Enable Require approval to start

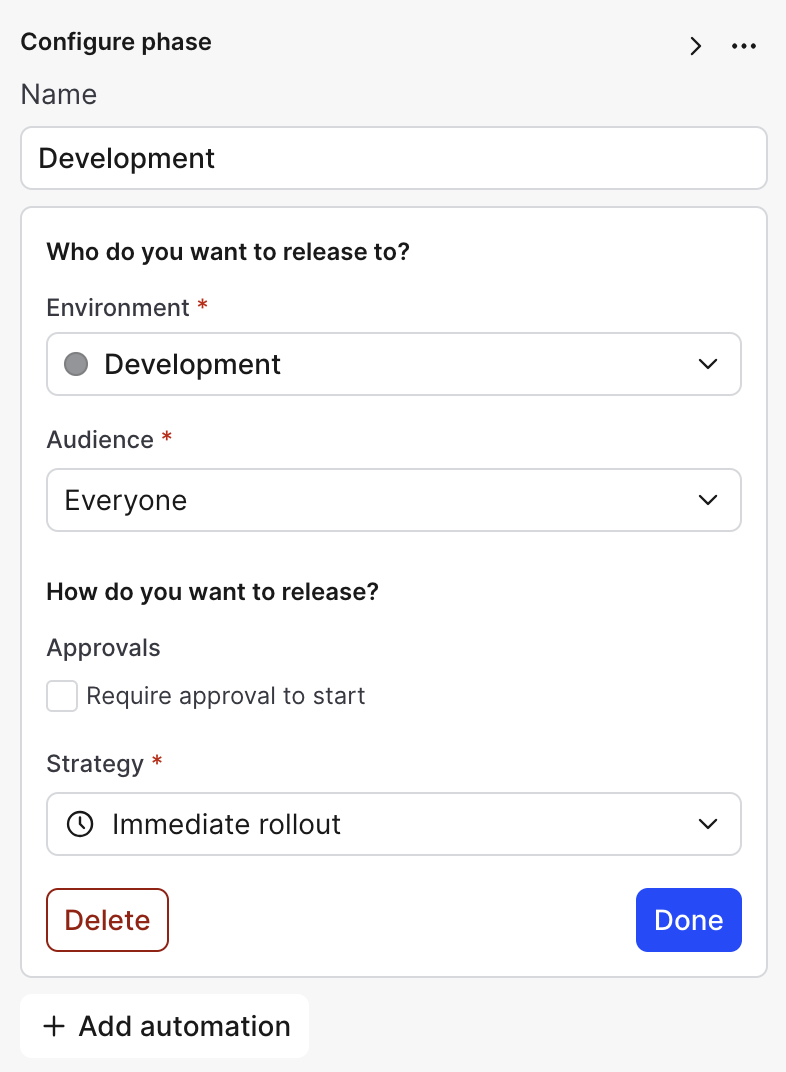click(61, 696)
